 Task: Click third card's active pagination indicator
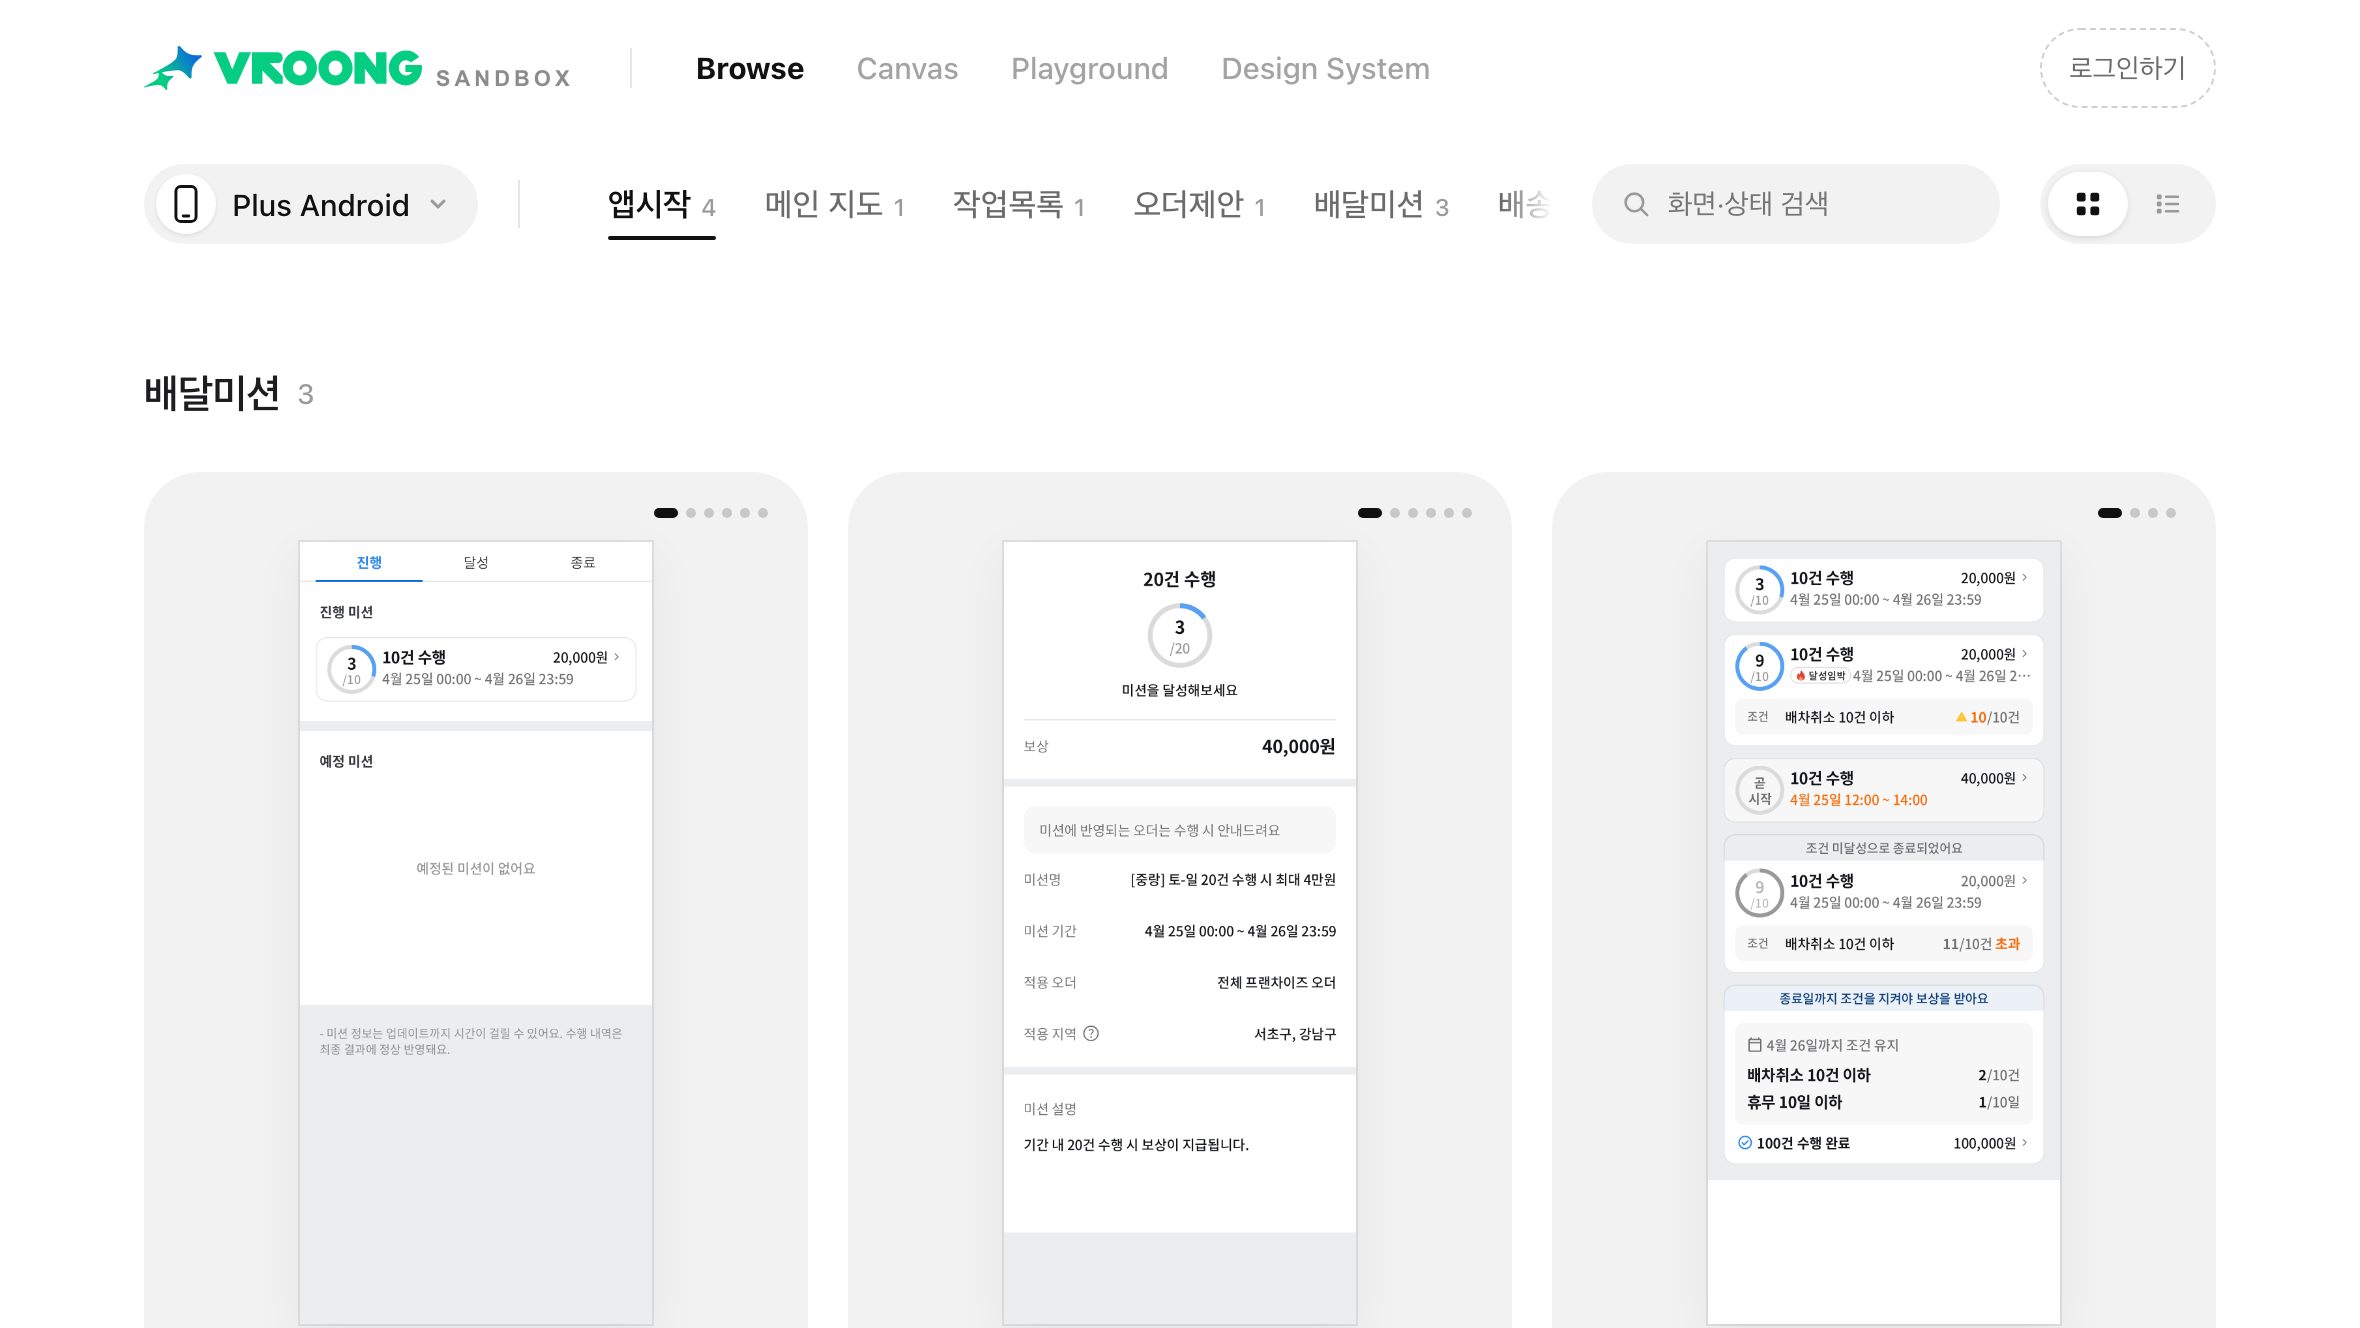coord(2110,513)
